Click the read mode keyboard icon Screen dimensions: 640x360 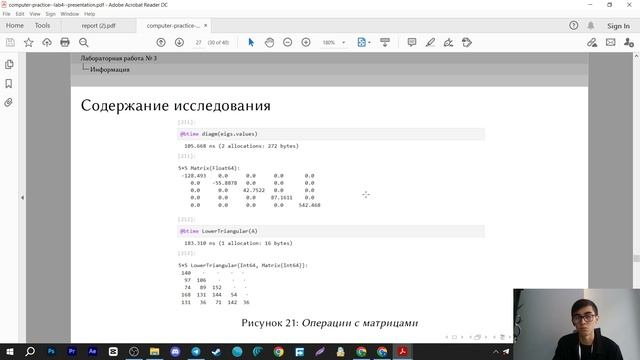point(384,42)
